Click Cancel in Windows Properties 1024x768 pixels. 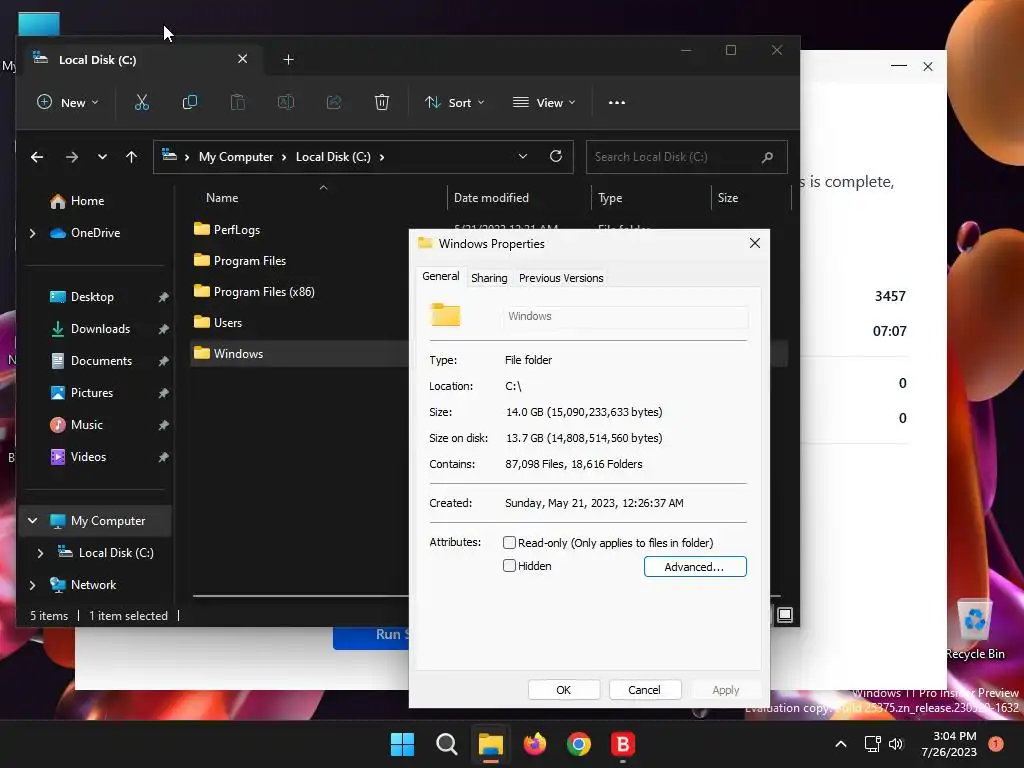(645, 690)
